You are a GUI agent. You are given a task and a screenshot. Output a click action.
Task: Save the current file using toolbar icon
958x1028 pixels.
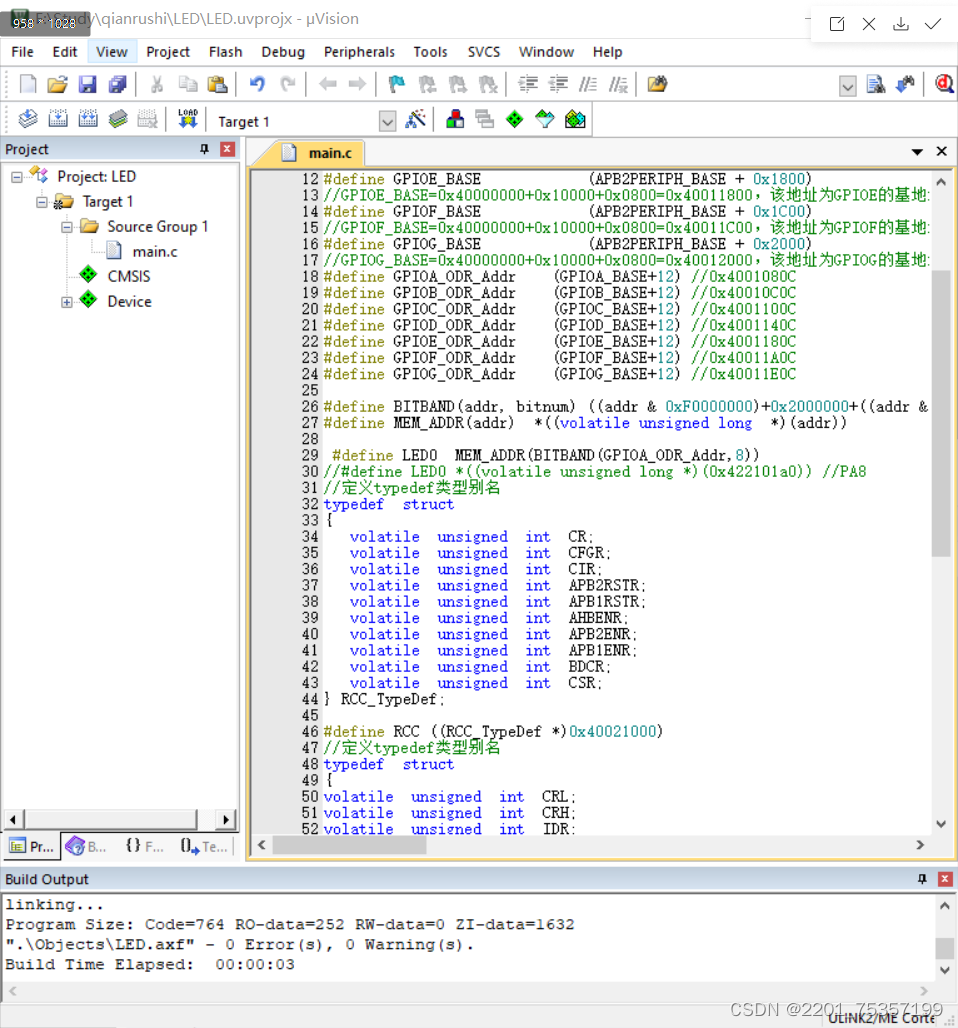coord(88,85)
